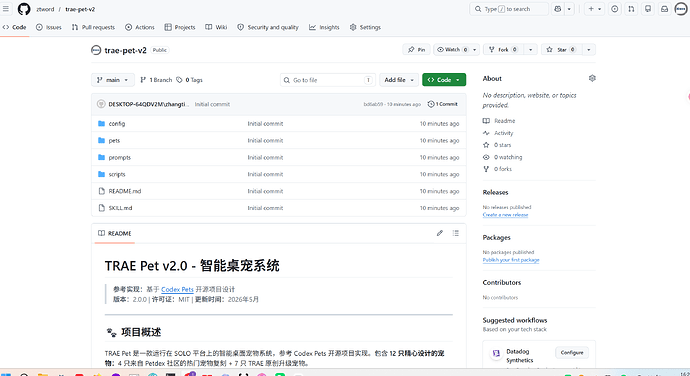Screen dimensions: 690x376
Task: Open the prompts folder
Action: click(120, 157)
